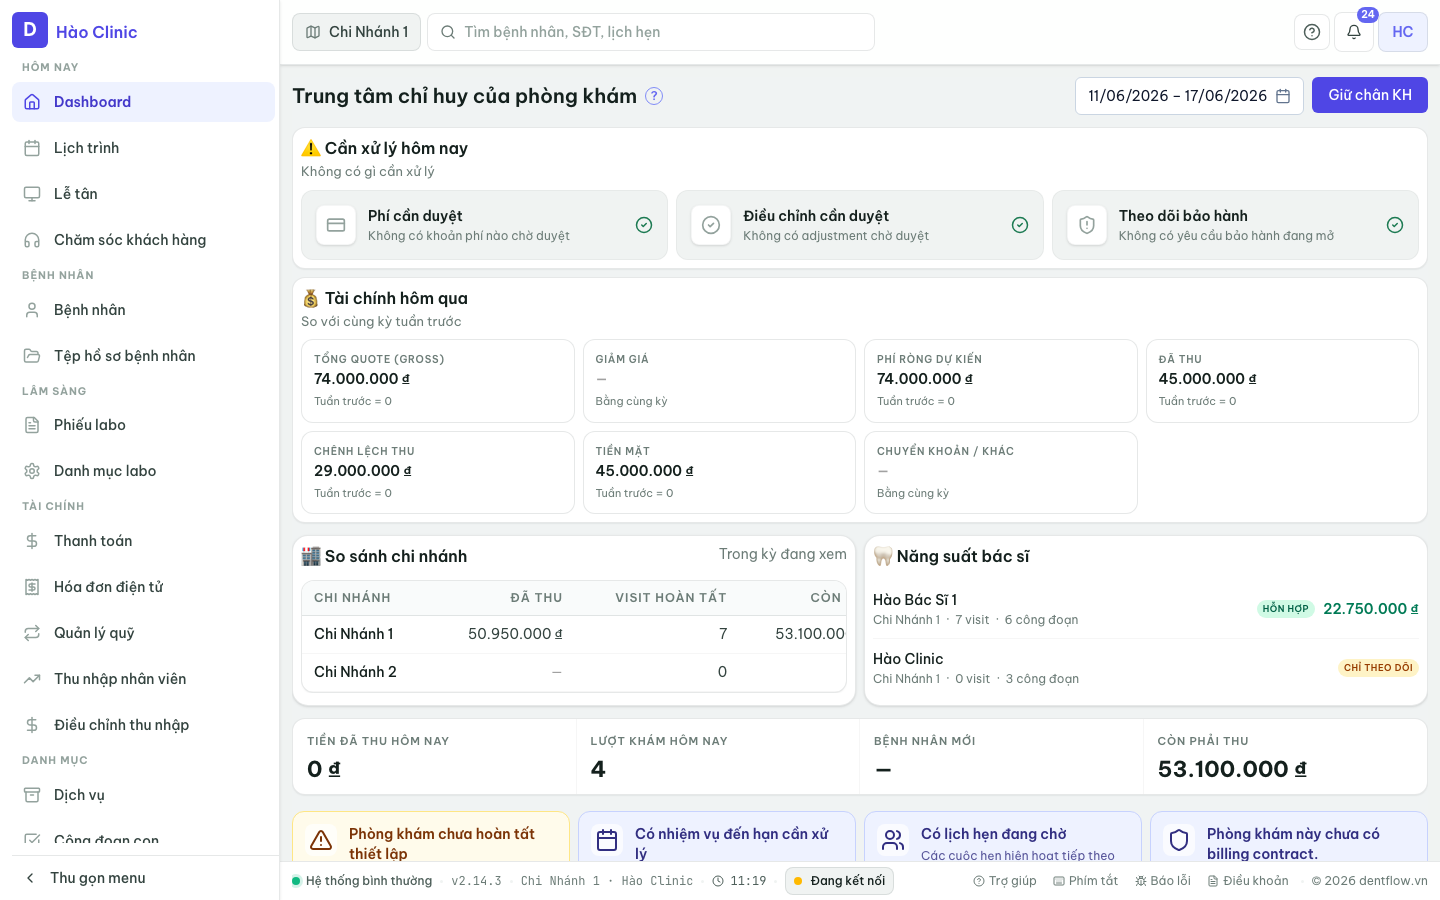The height and width of the screenshot is (900, 1440).
Task: Open Lịch trình in sidebar
Action: 143,148
